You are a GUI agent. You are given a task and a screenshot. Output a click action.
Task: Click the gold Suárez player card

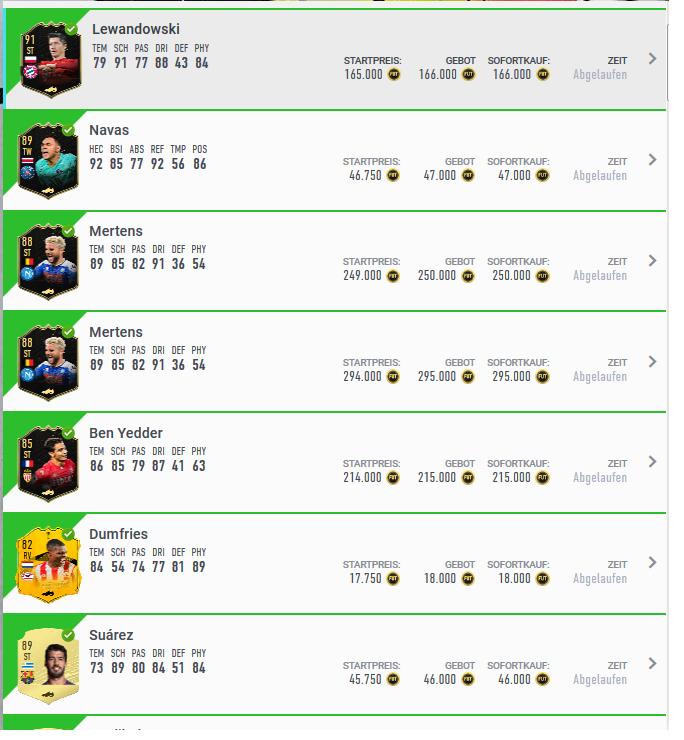coord(48,666)
